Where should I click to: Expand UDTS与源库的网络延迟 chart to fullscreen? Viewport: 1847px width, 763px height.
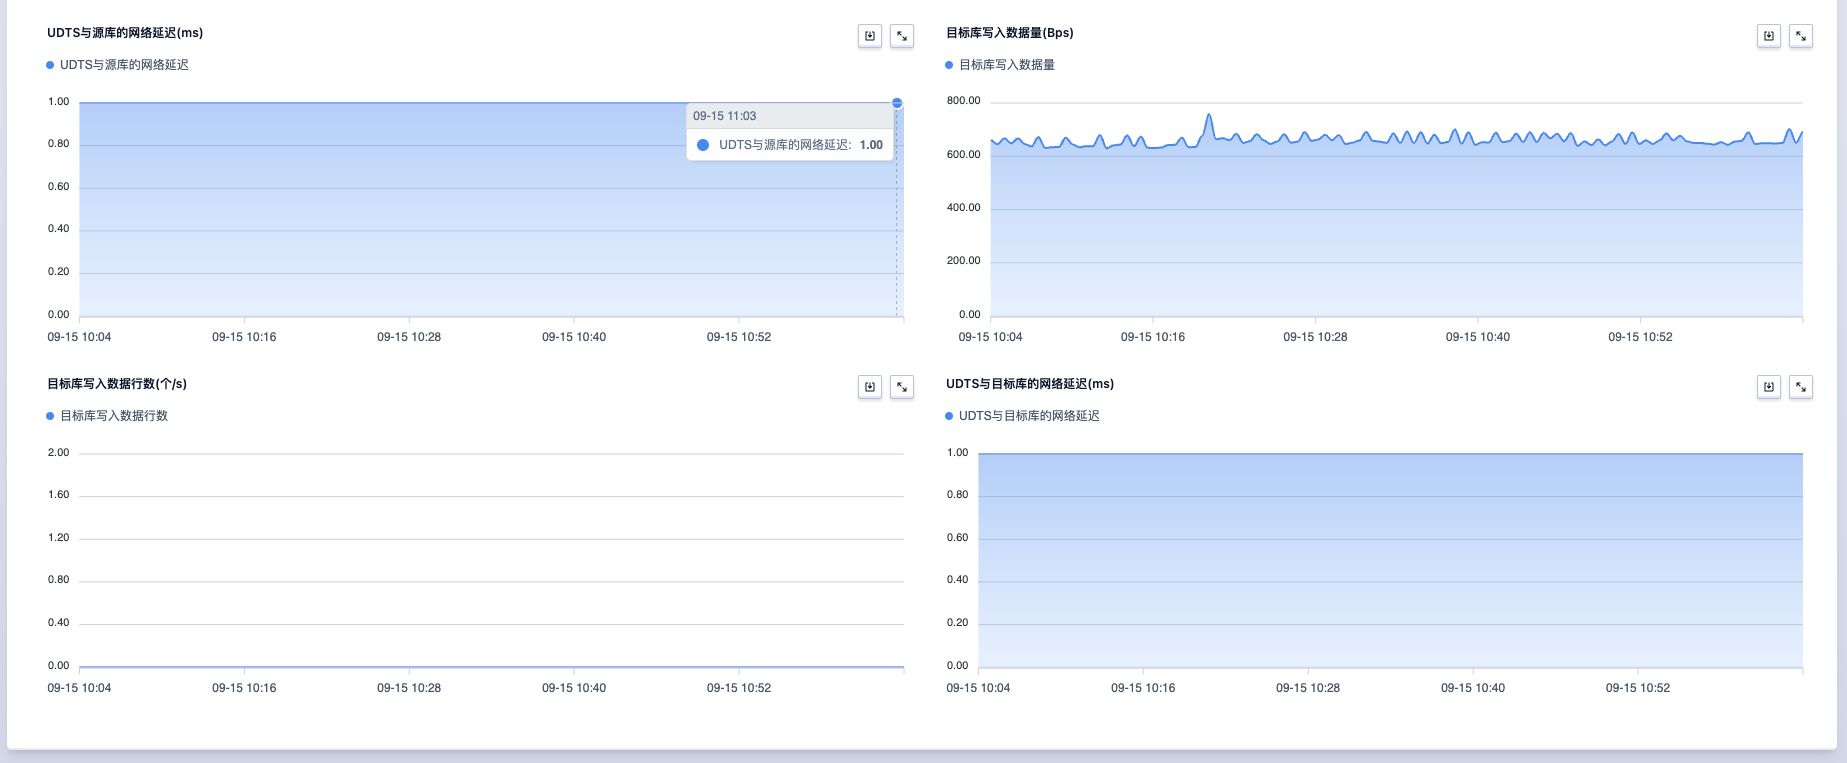click(x=902, y=36)
